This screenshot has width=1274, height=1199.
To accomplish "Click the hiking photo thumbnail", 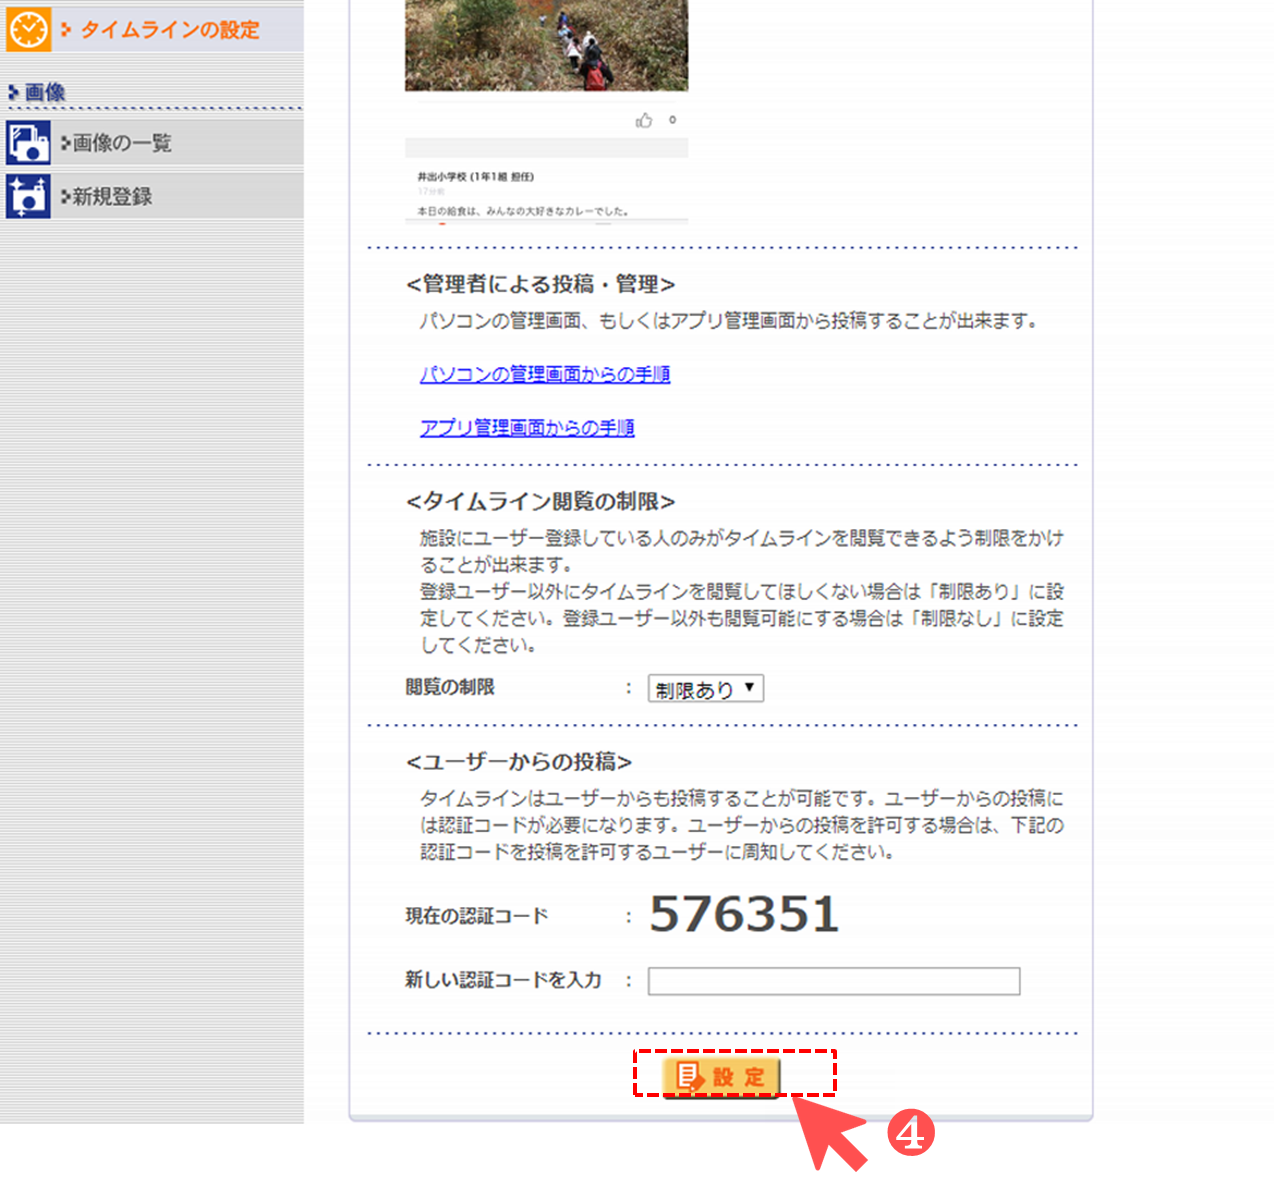I will [x=546, y=45].
